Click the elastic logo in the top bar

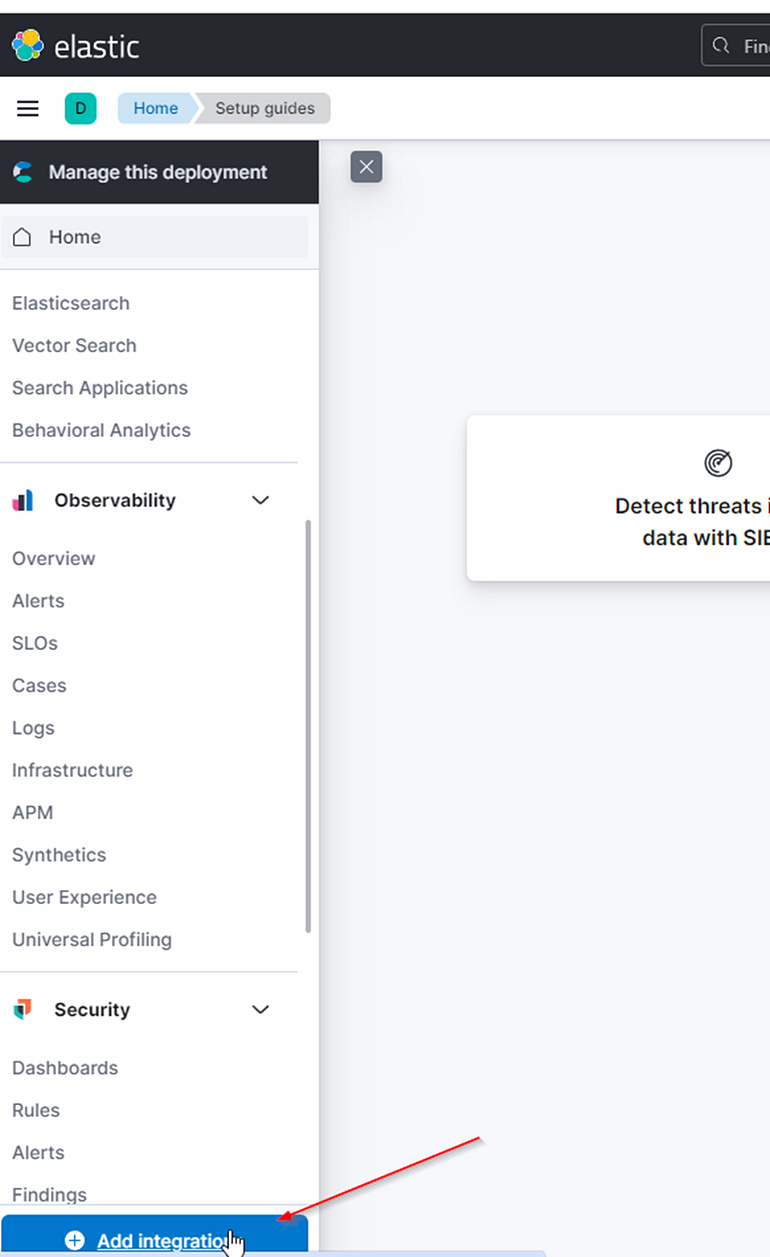pyautogui.click(x=75, y=45)
